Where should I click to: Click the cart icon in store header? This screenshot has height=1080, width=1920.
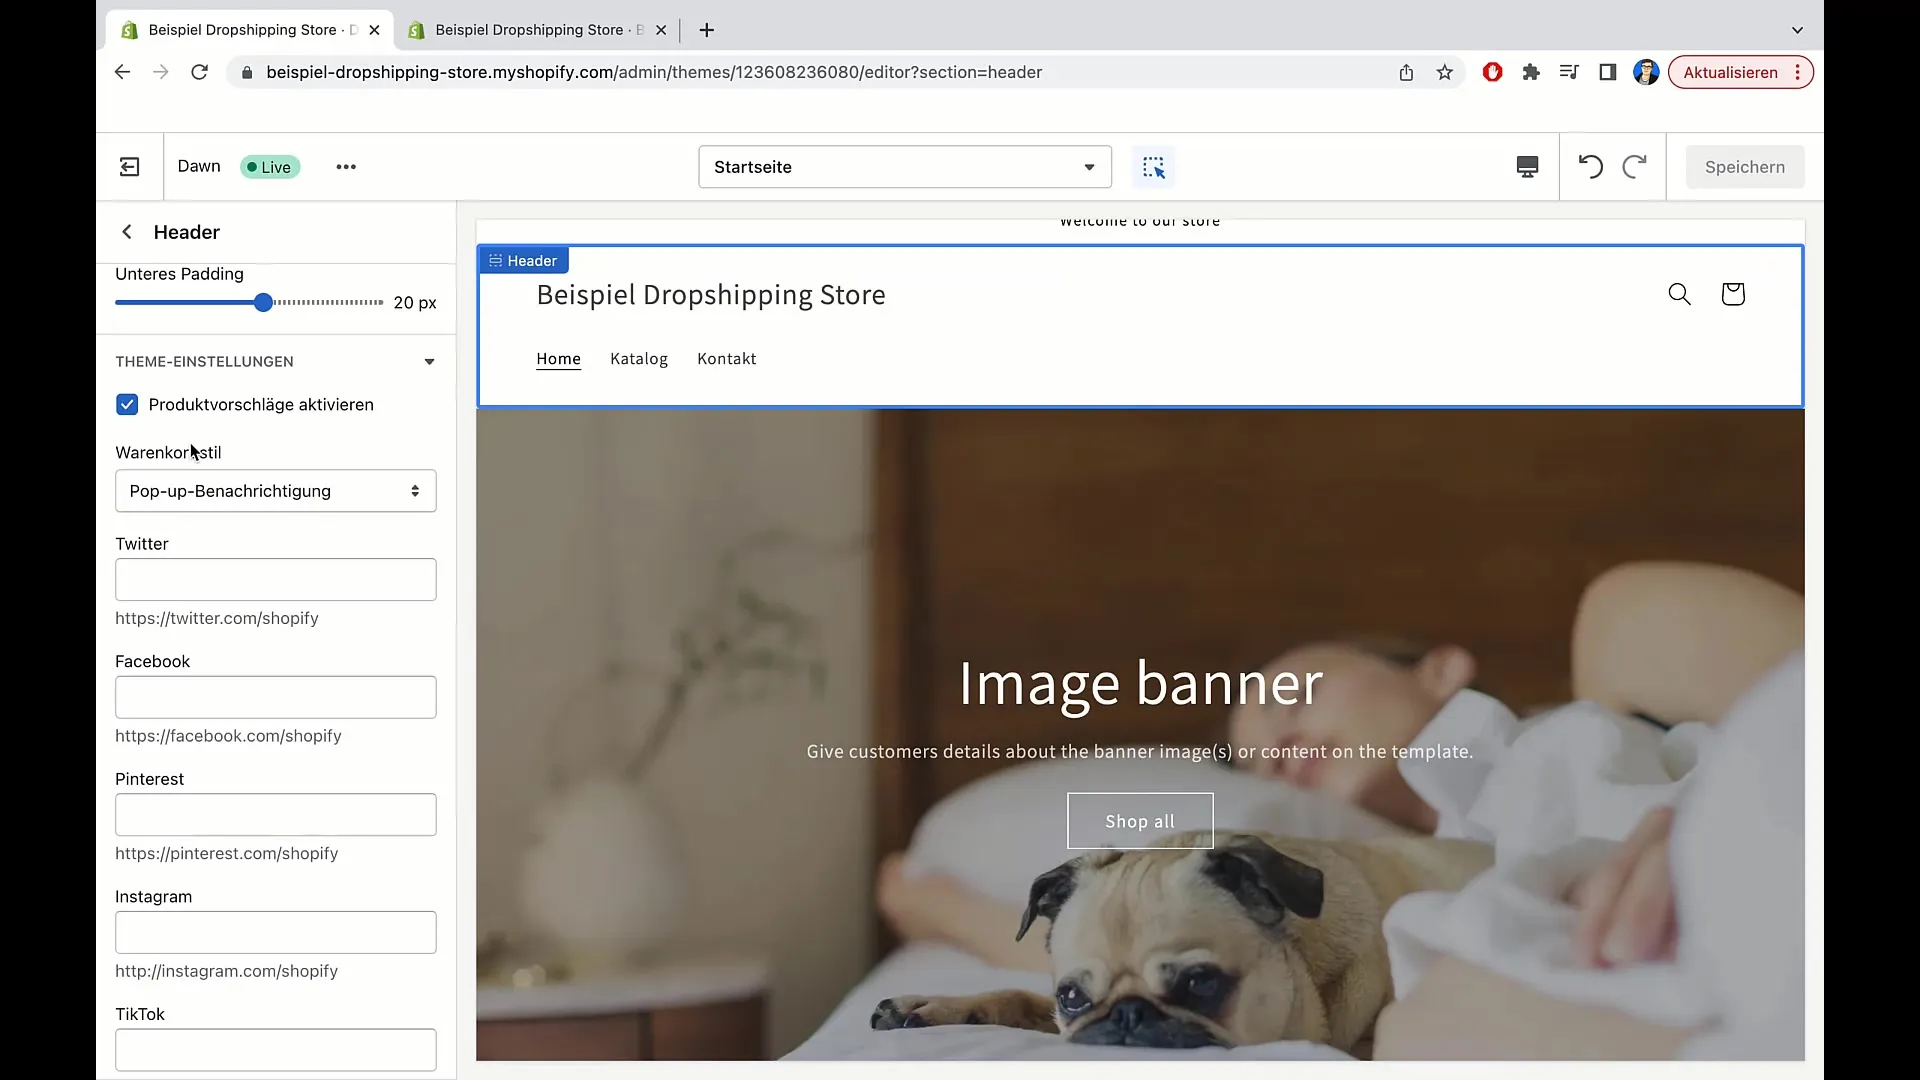[1733, 294]
